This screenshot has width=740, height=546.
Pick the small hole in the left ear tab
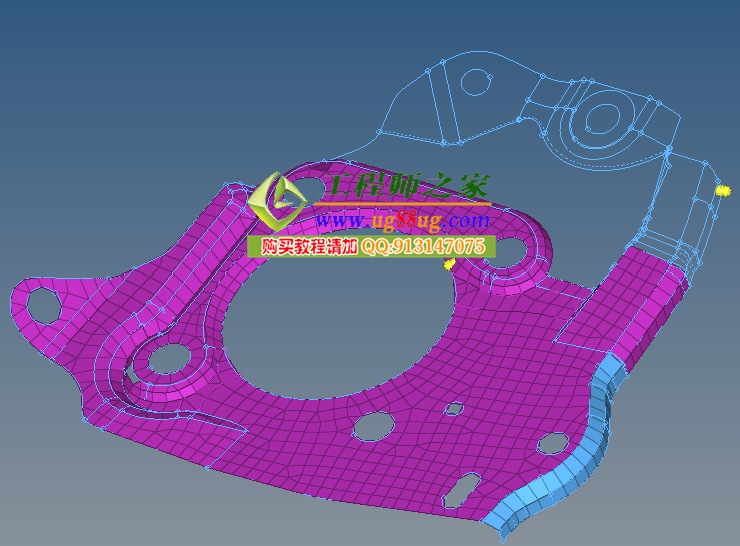(x=43, y=301)
